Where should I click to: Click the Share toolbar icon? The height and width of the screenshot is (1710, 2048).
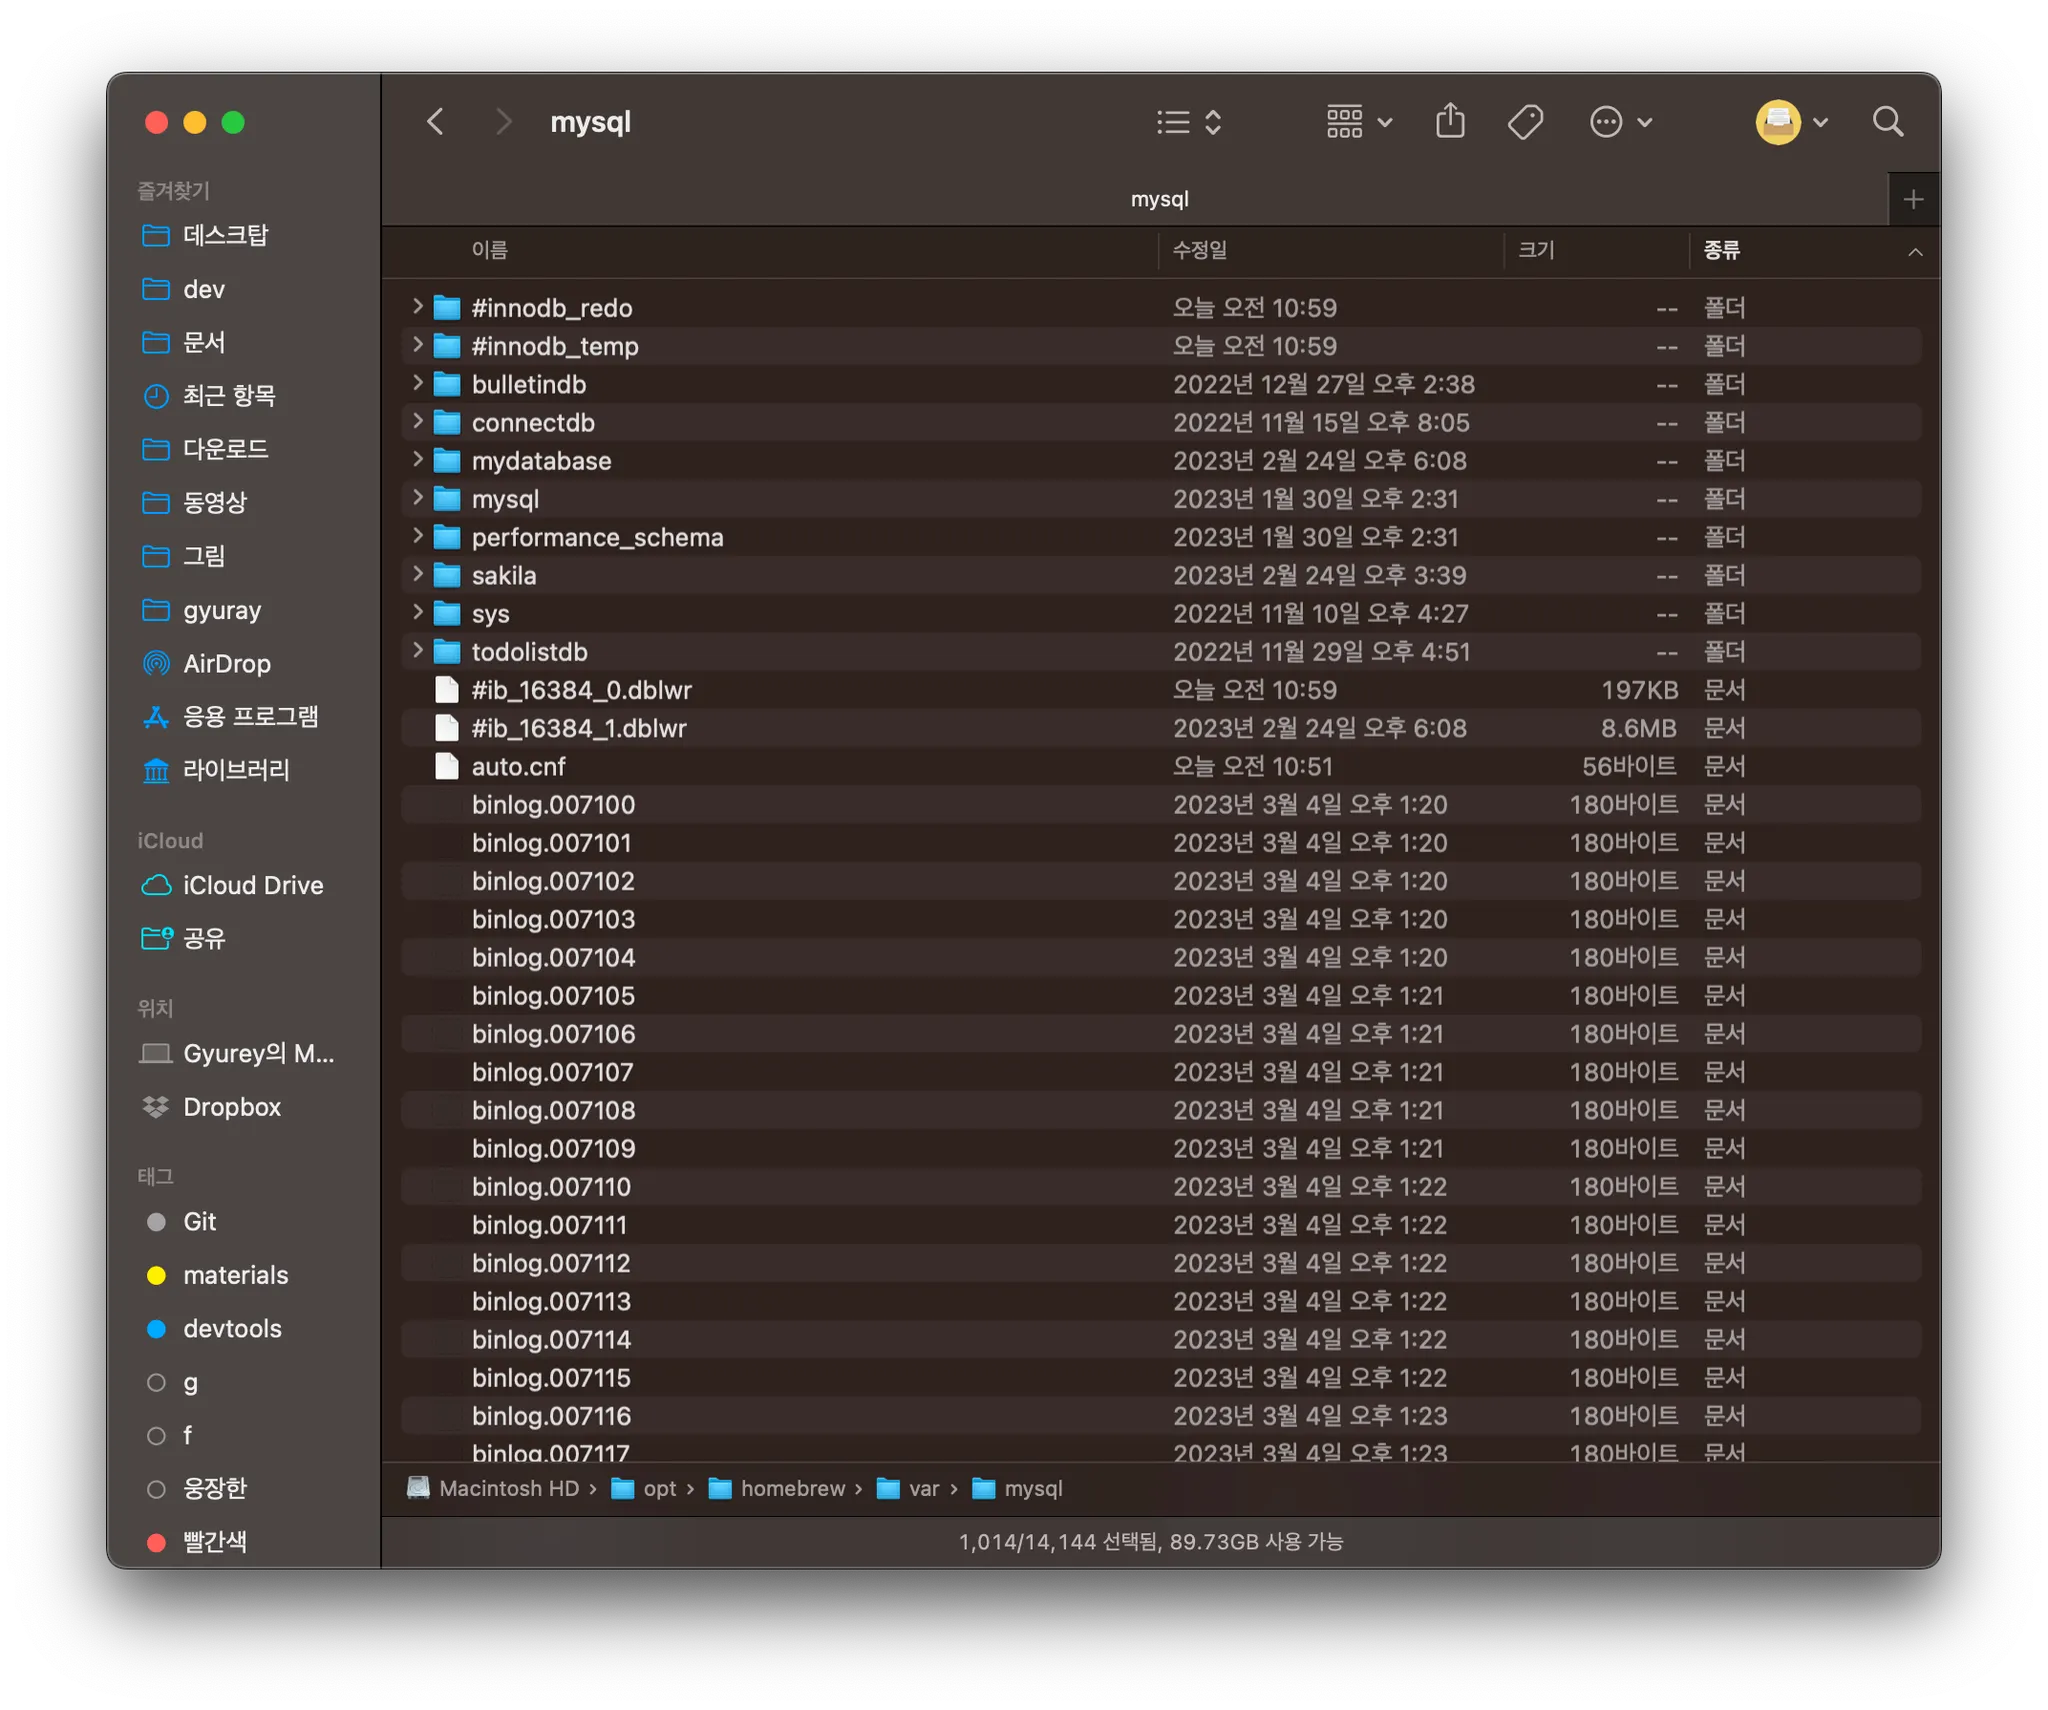1450,122
